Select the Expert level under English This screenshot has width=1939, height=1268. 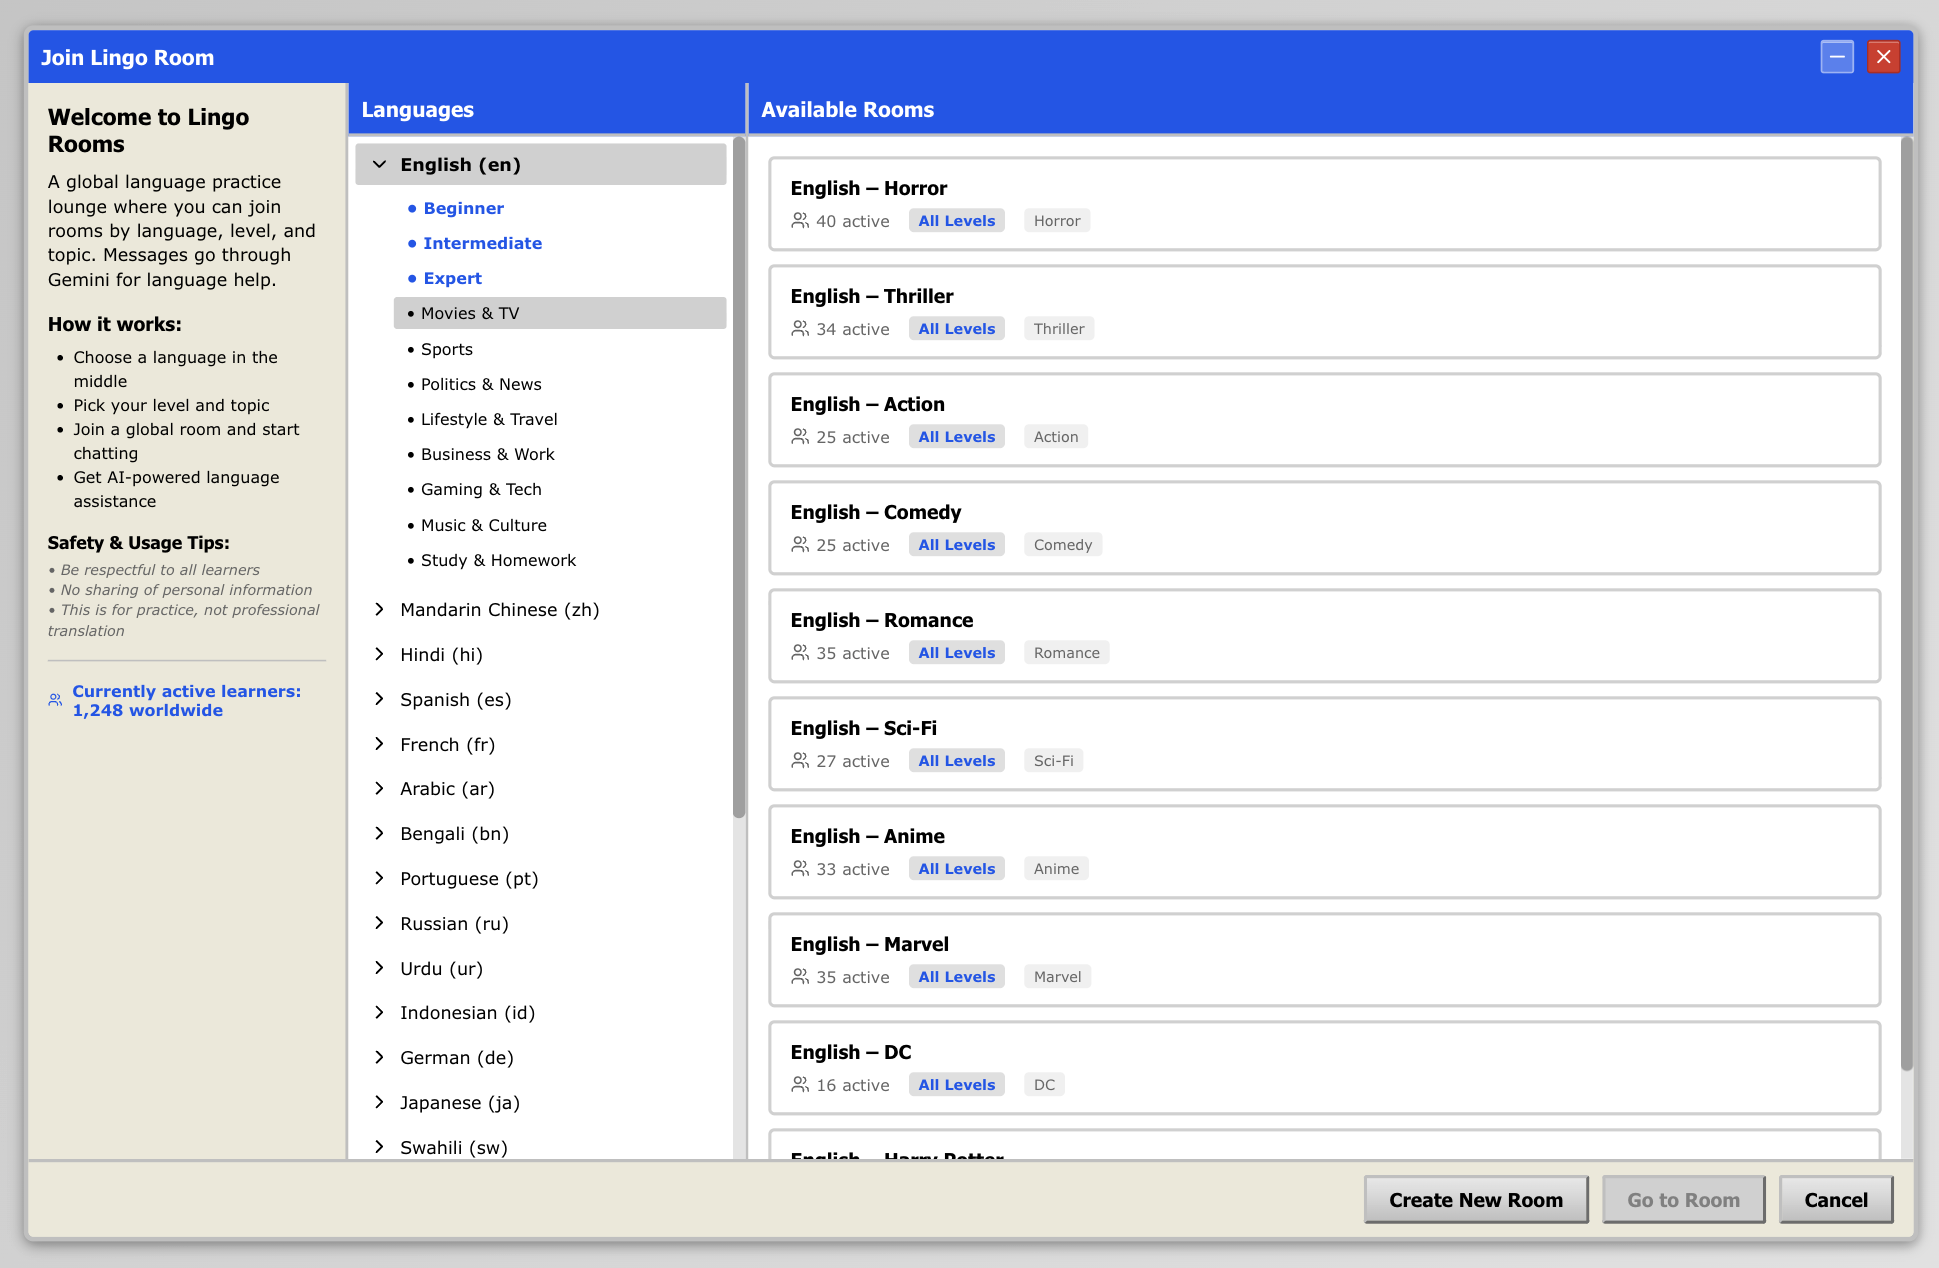click(452, 278)
